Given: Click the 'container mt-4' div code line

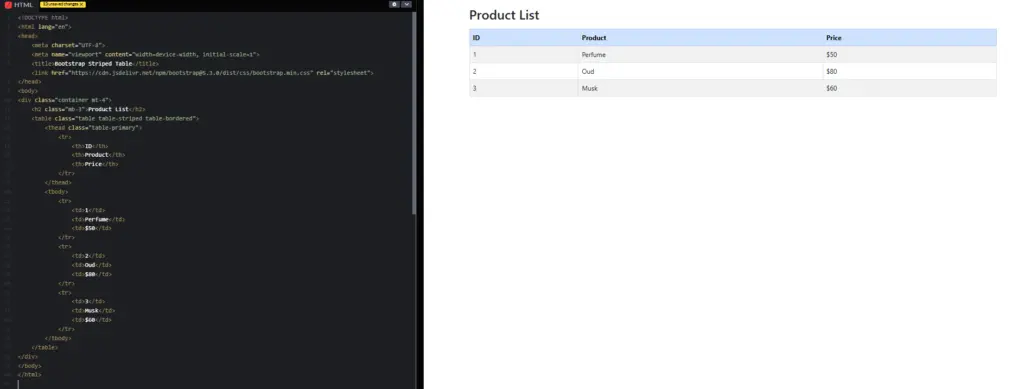Looking at the screenshot, I should click(x=65, y=101).
